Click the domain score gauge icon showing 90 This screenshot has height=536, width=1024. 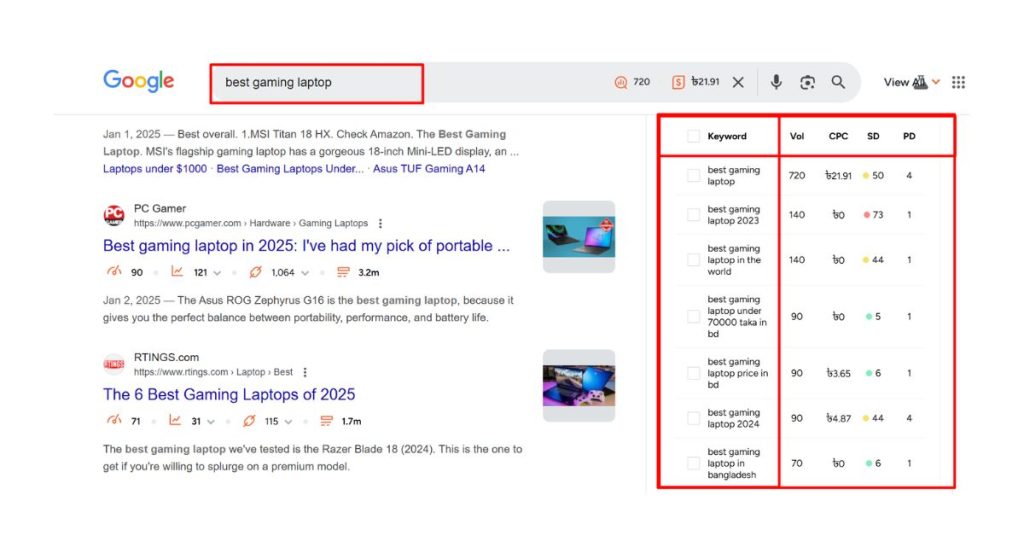(114, 272)
